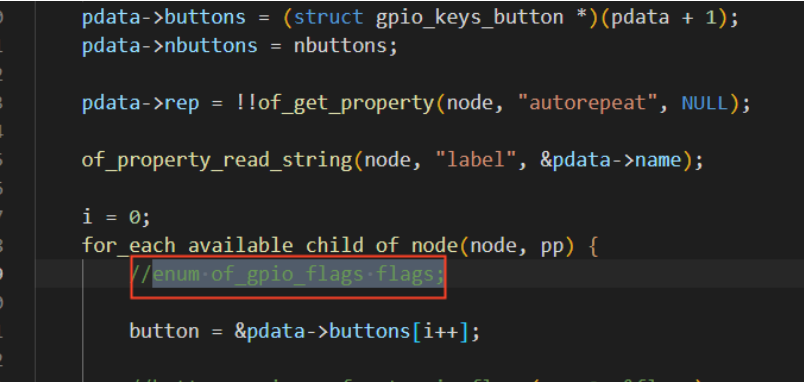Click the highlighted enum of_gpio_flags comment

point(298,274)
